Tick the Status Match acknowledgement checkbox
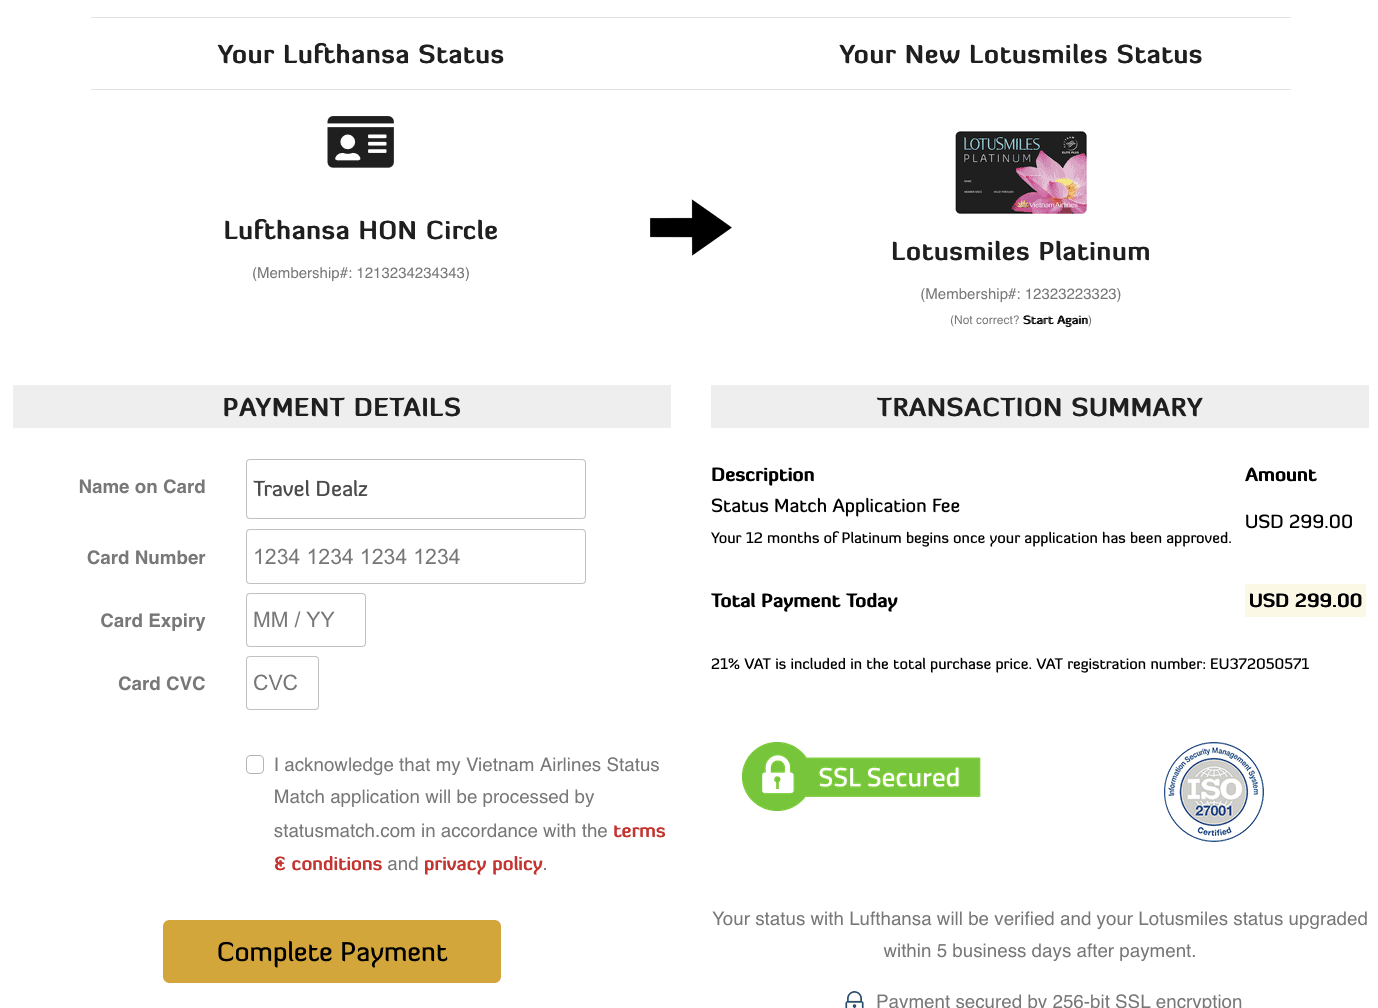This screenshot has height=1008, width=1378. tap(256, 765)
